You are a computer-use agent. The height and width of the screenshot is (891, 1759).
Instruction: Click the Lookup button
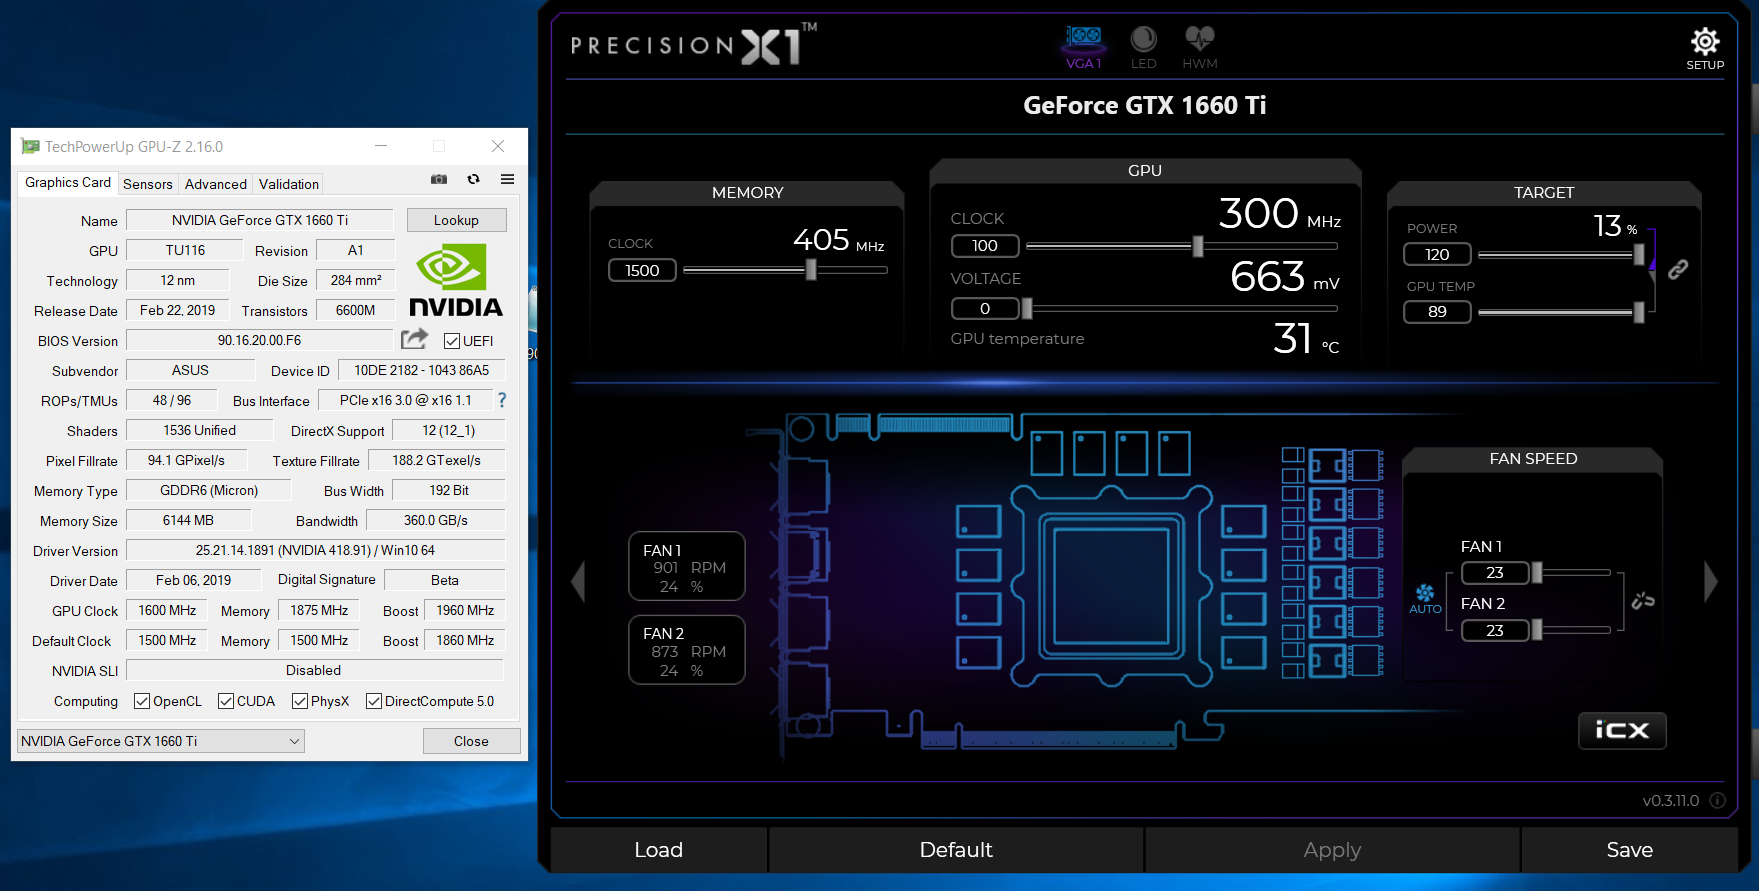(456, 220)
